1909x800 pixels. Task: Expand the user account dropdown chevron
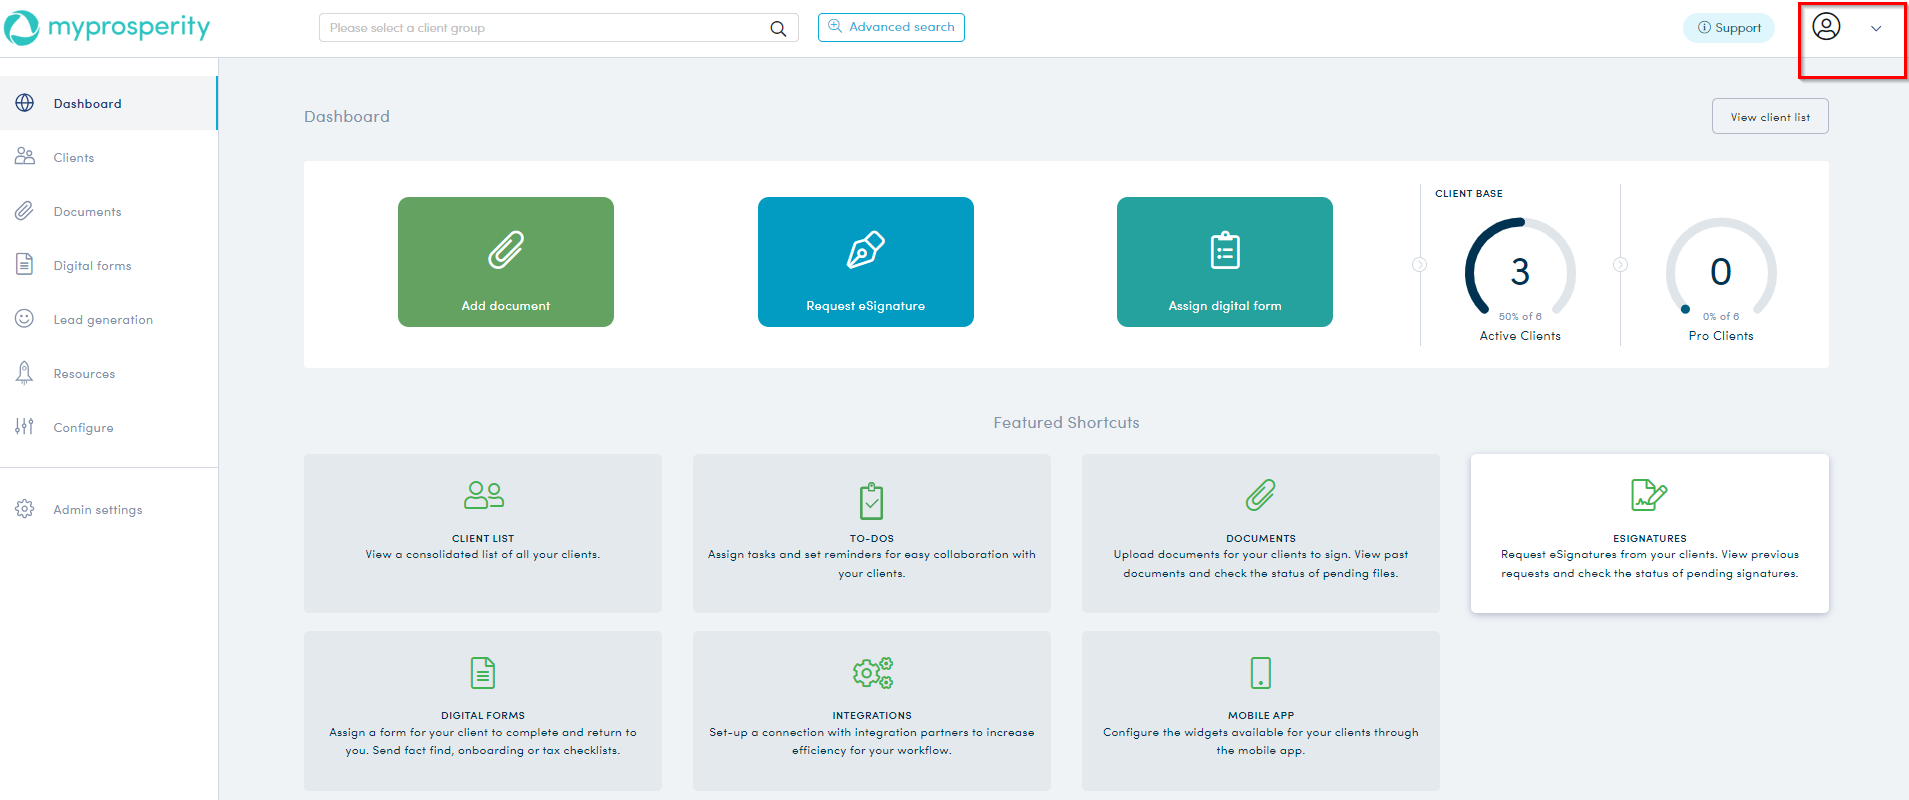tap(1876, 28)
